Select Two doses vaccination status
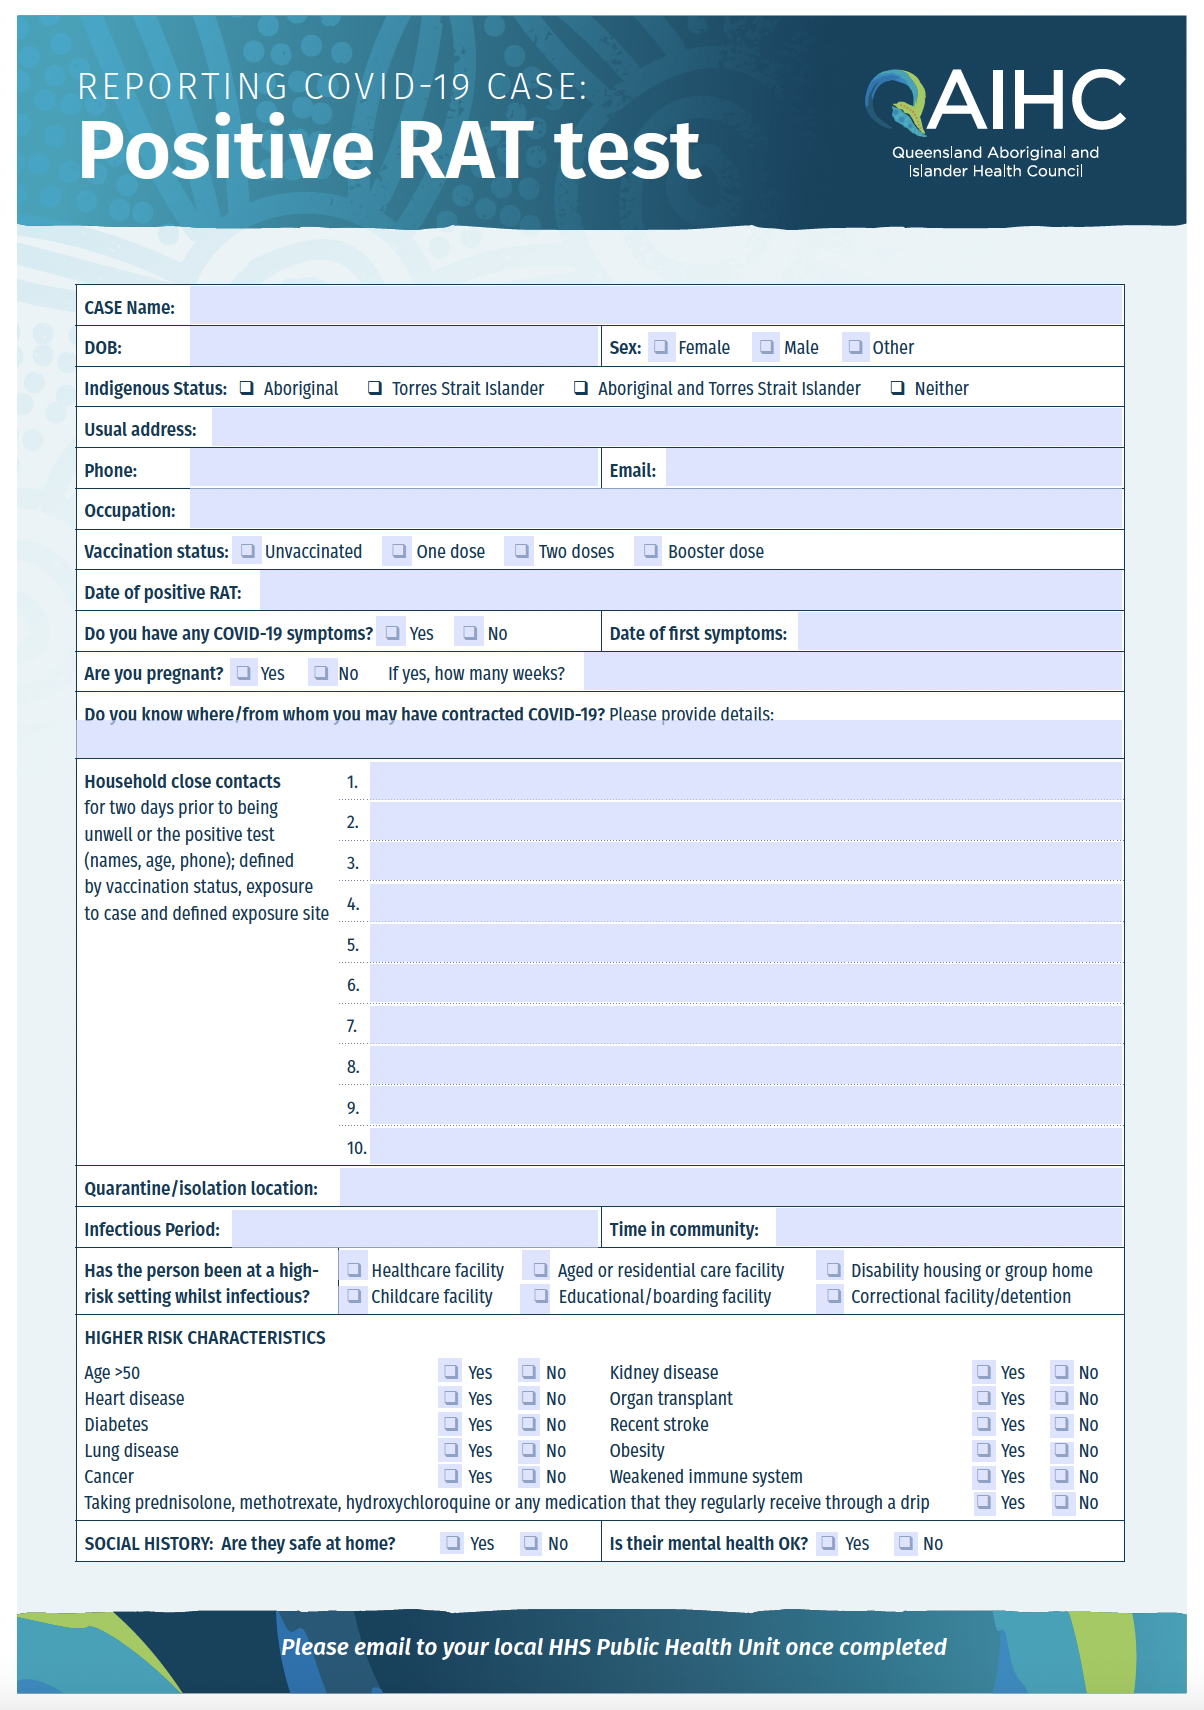This screenshot has height=1710, width=1204. click(521, 551)
